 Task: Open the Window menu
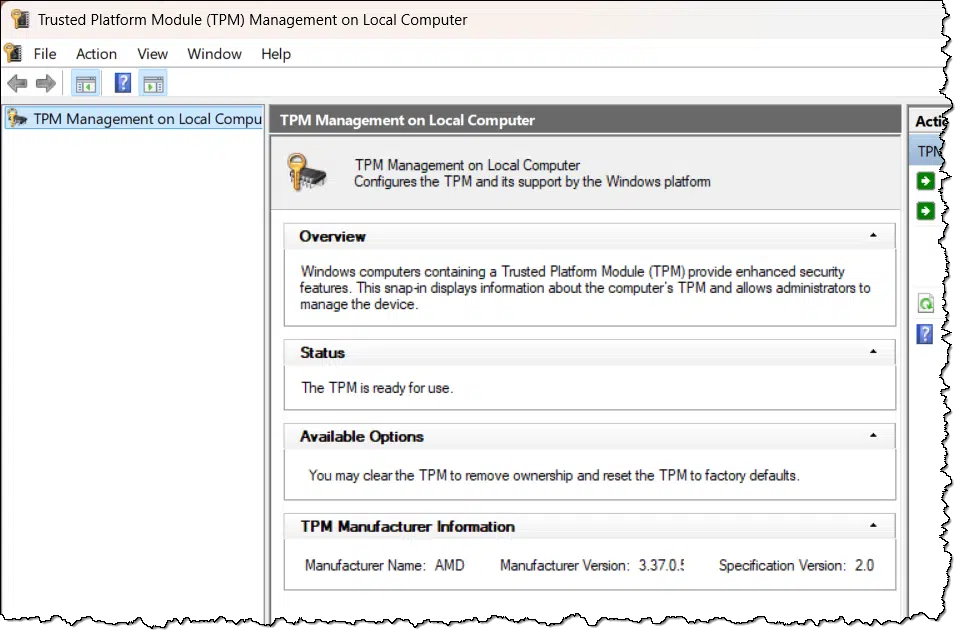[x=214, y=54]
